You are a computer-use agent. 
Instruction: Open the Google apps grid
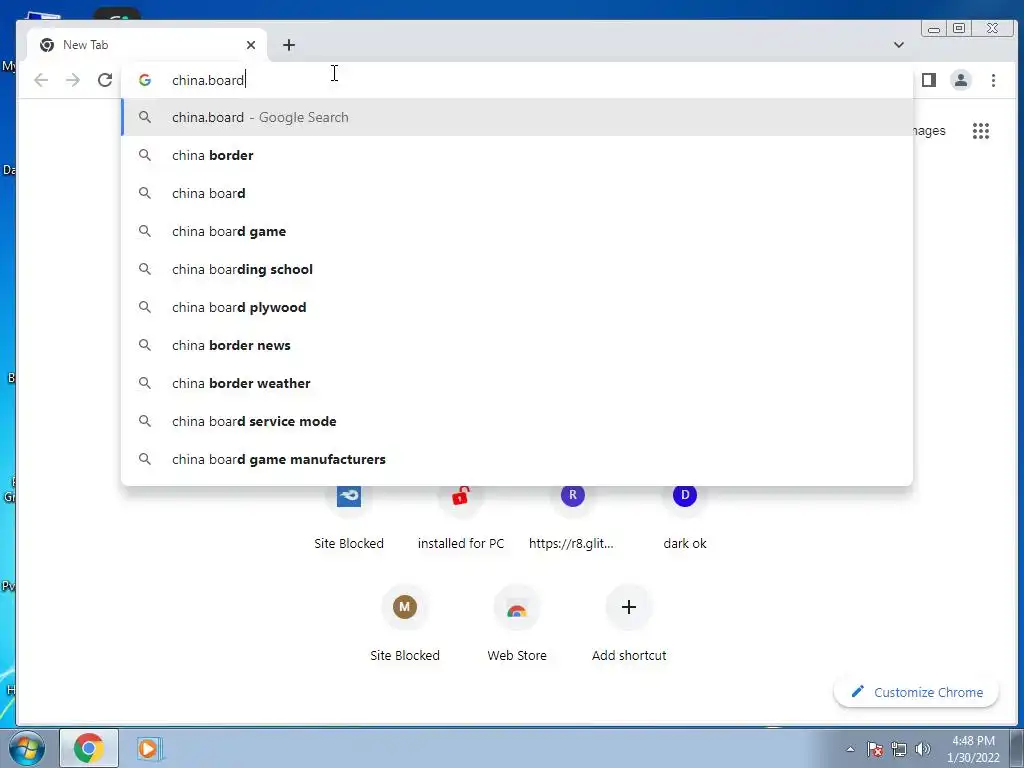pos(981,131)
